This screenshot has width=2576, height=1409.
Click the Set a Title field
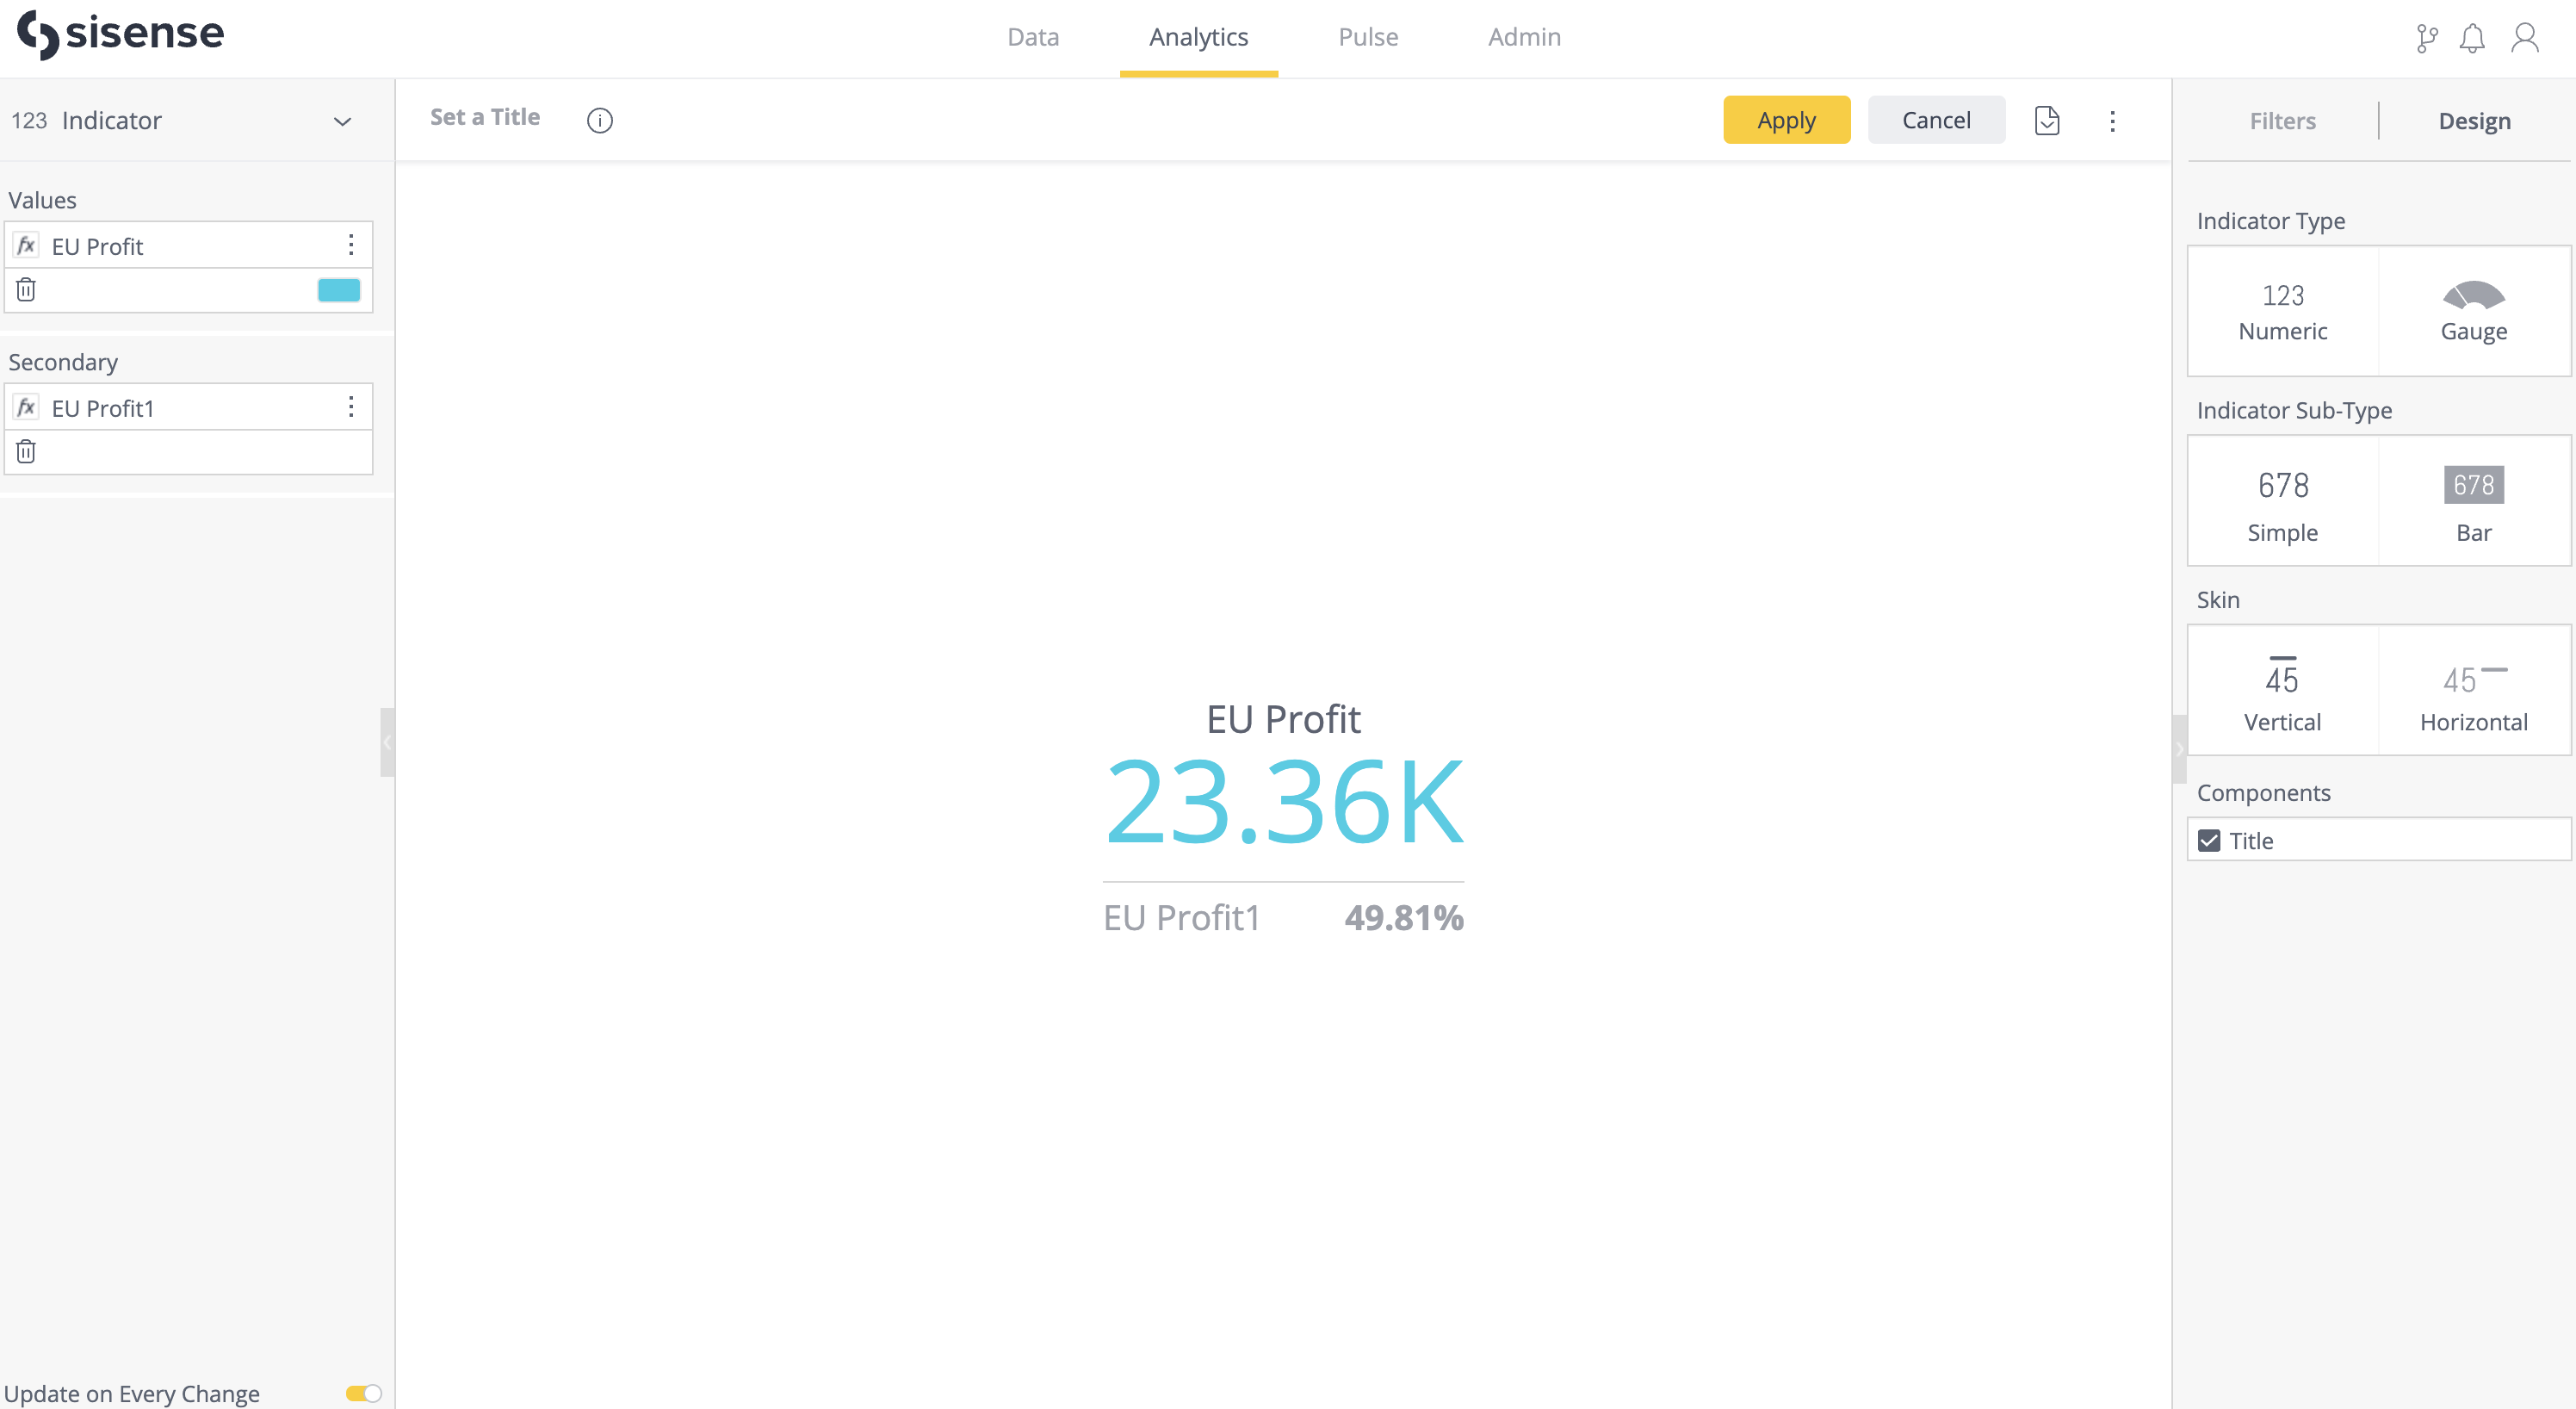[485, 117]
